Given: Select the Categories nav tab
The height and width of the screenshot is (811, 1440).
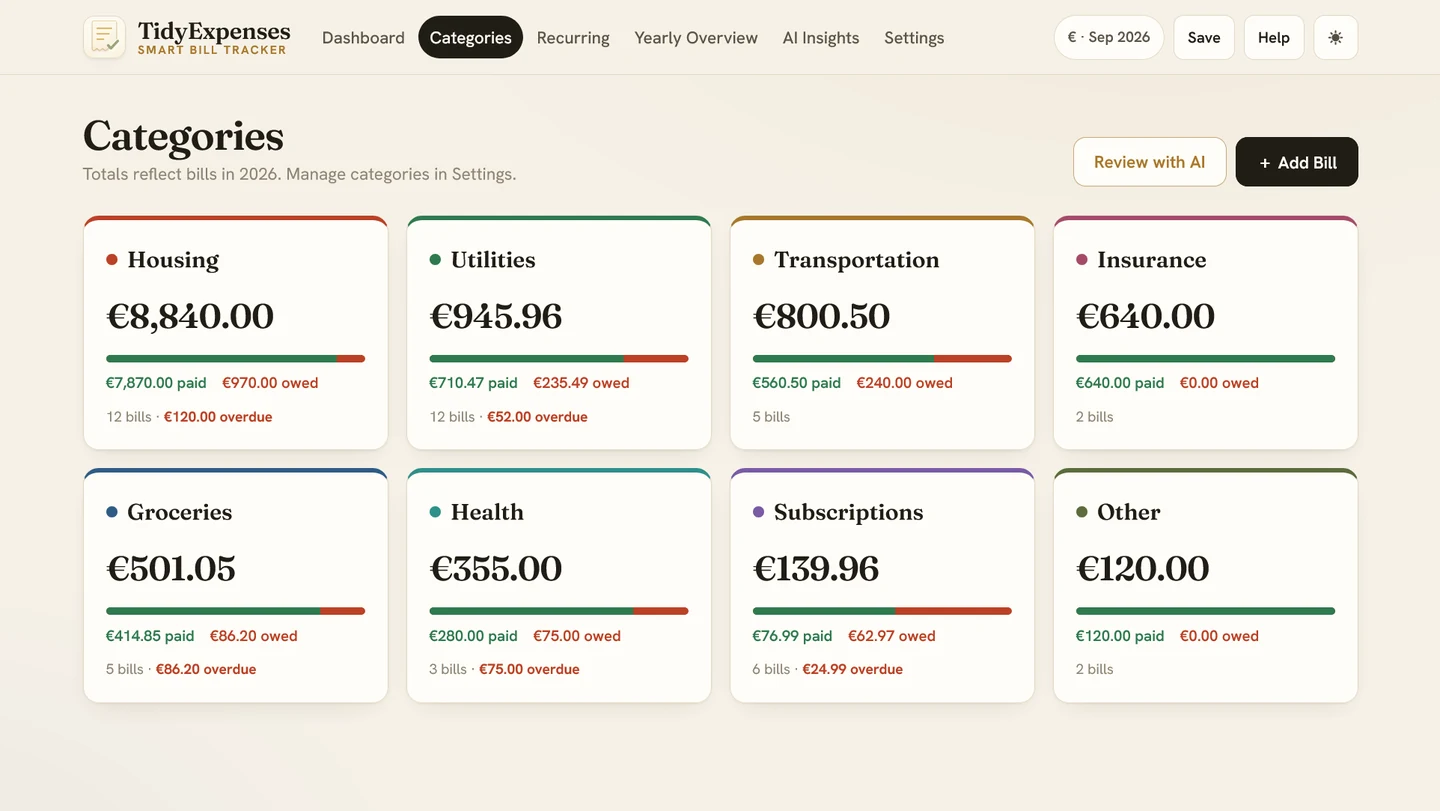Looking at the screenshot, I should coord(470,37).
